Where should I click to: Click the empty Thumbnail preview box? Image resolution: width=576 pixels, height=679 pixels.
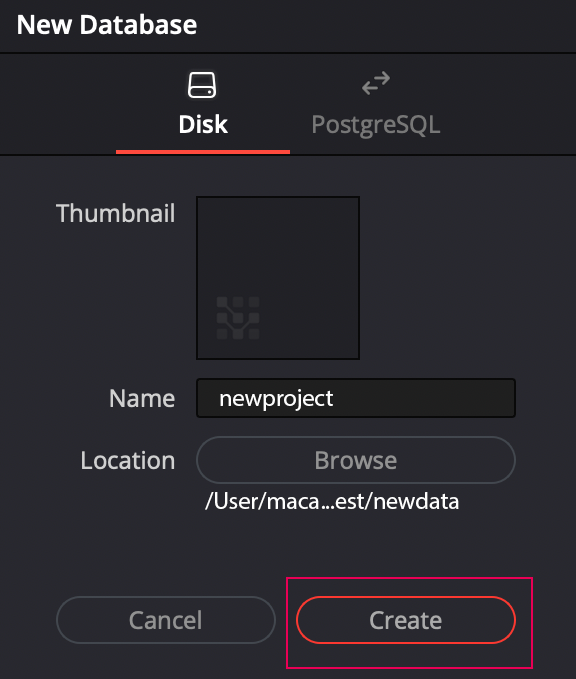(278, 278)
